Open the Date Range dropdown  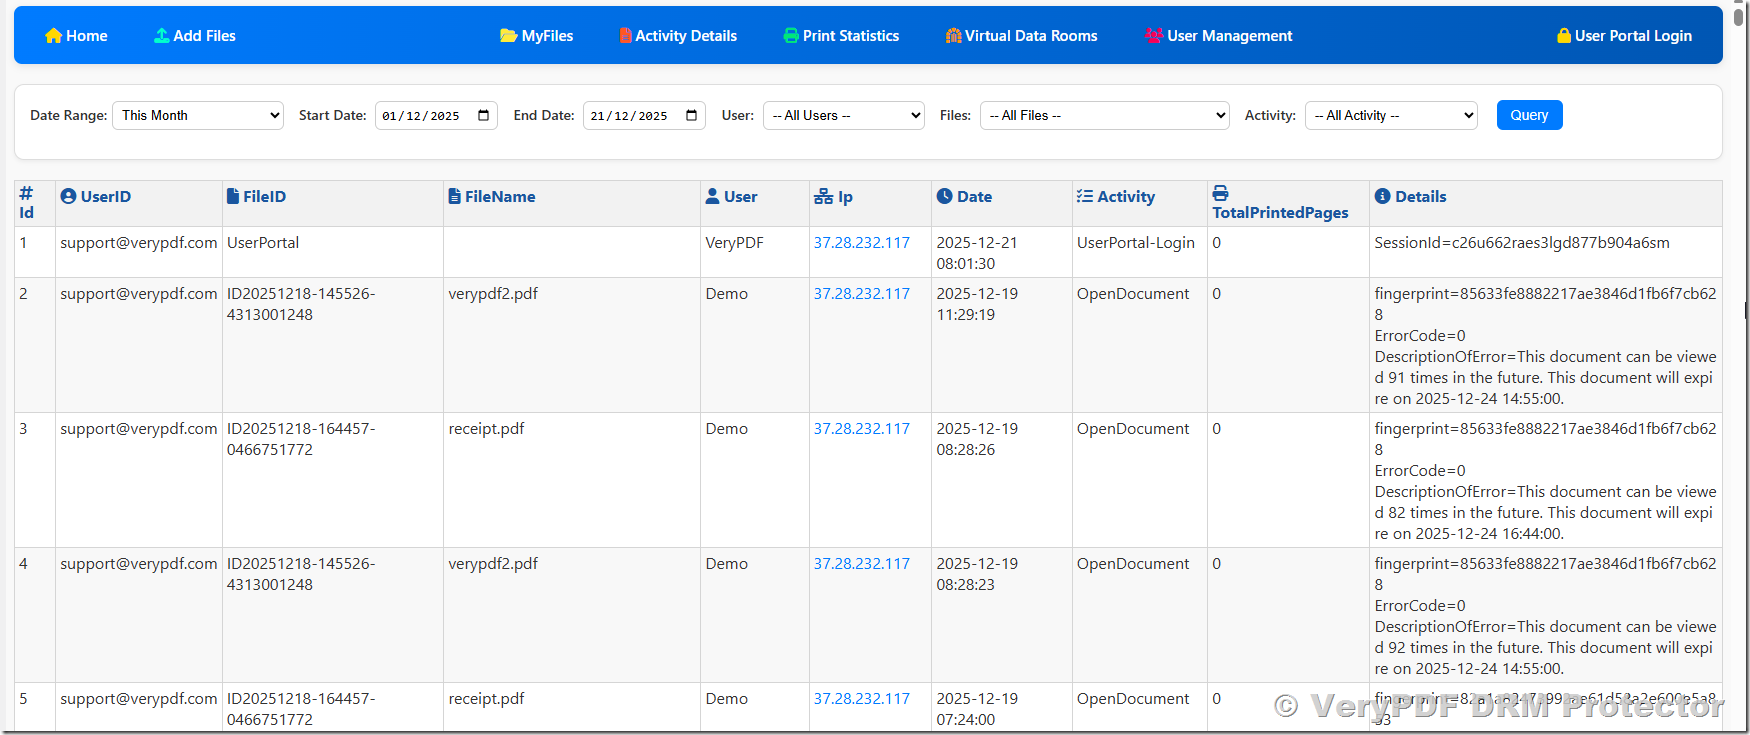pyautogui.click(x=198, y=115)
